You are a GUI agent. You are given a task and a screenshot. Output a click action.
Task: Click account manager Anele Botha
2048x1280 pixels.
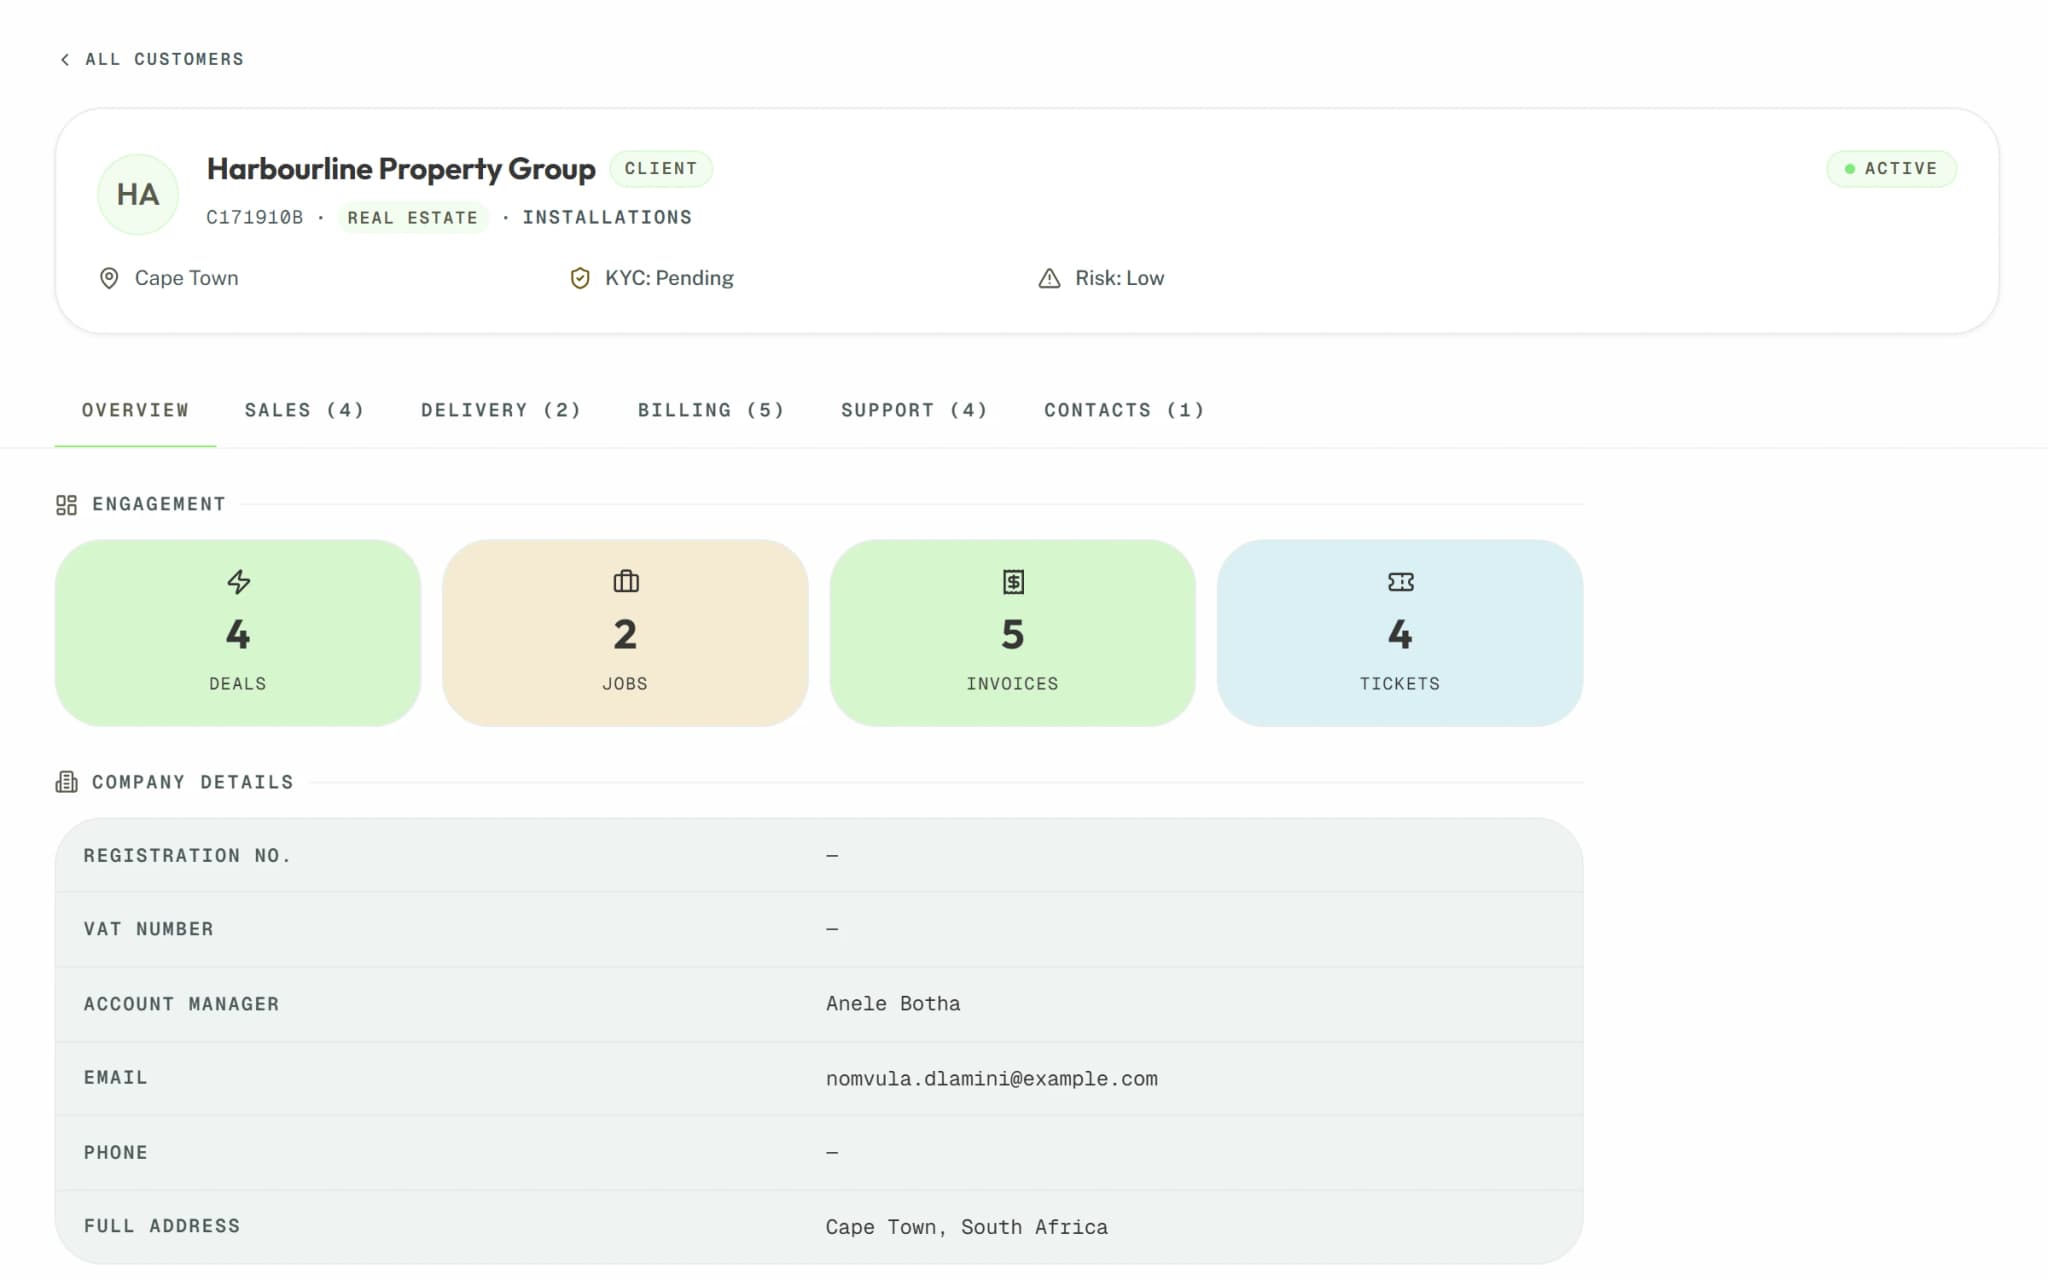893,1004
